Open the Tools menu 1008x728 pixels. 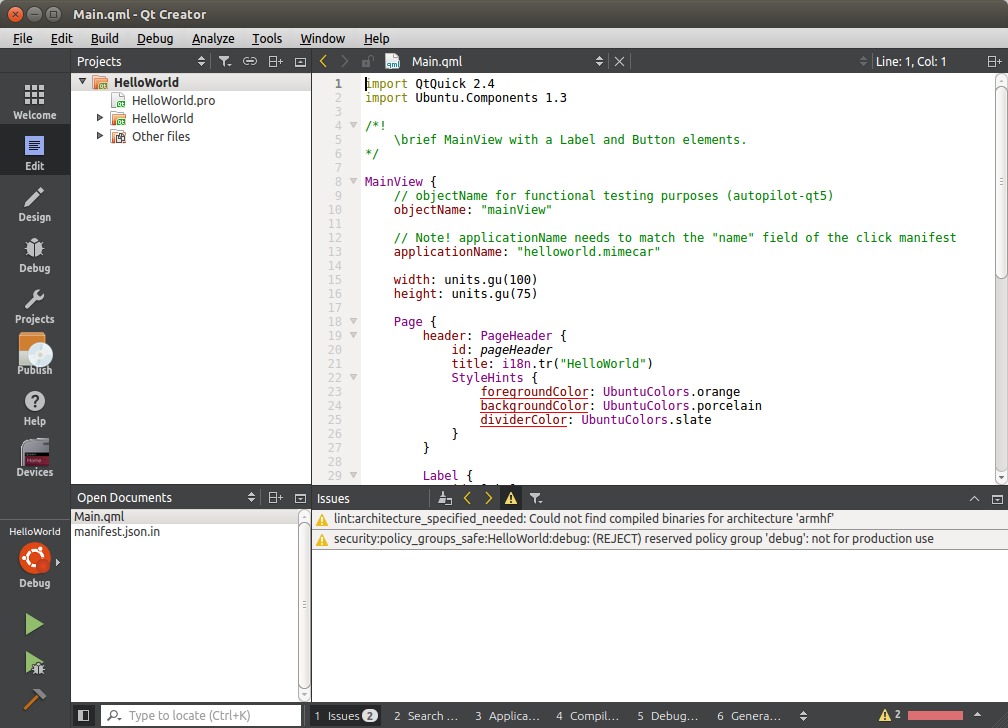[267, 38]
